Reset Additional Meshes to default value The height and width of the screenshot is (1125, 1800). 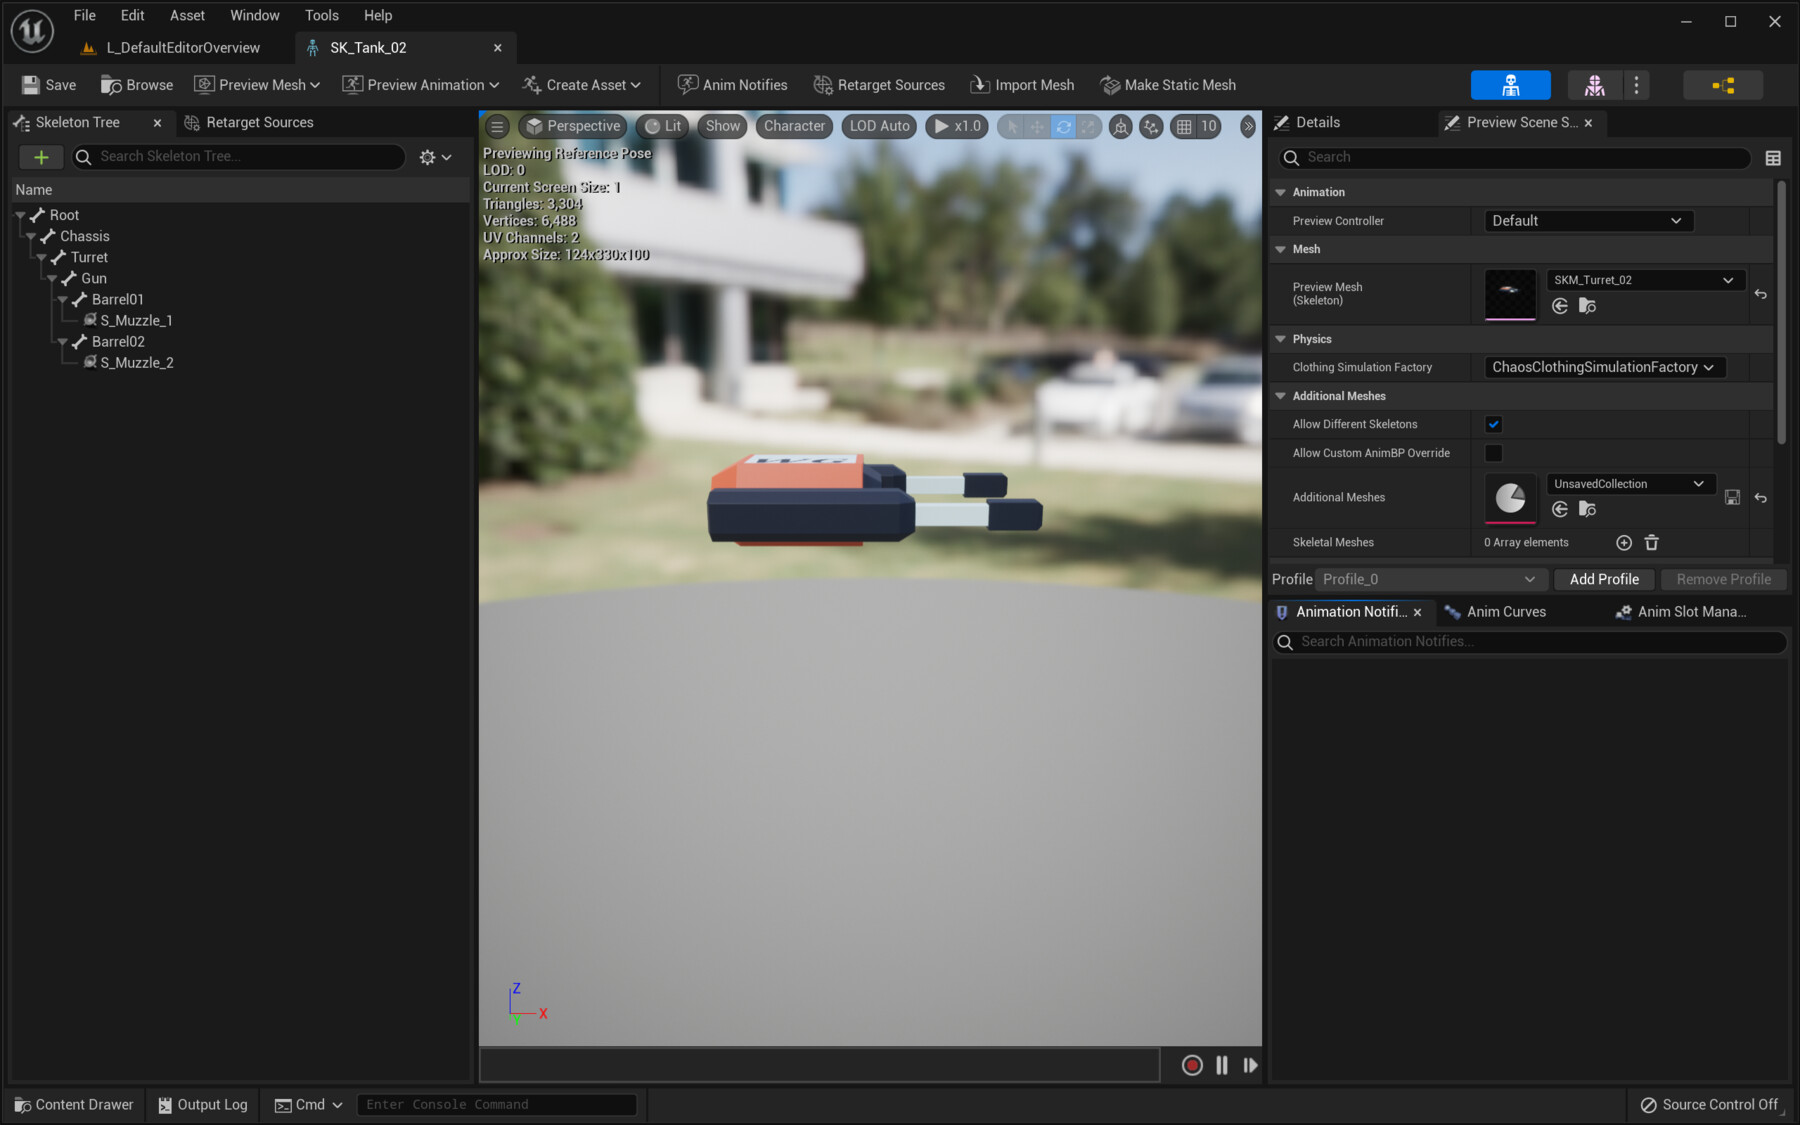click(1761, 497)
